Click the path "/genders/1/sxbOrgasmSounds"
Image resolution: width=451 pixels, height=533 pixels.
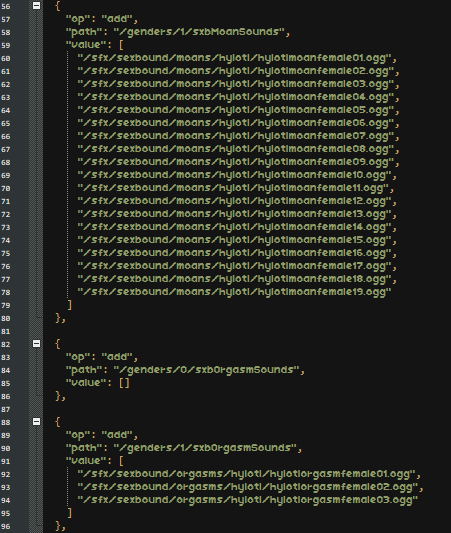pos(205,448)
